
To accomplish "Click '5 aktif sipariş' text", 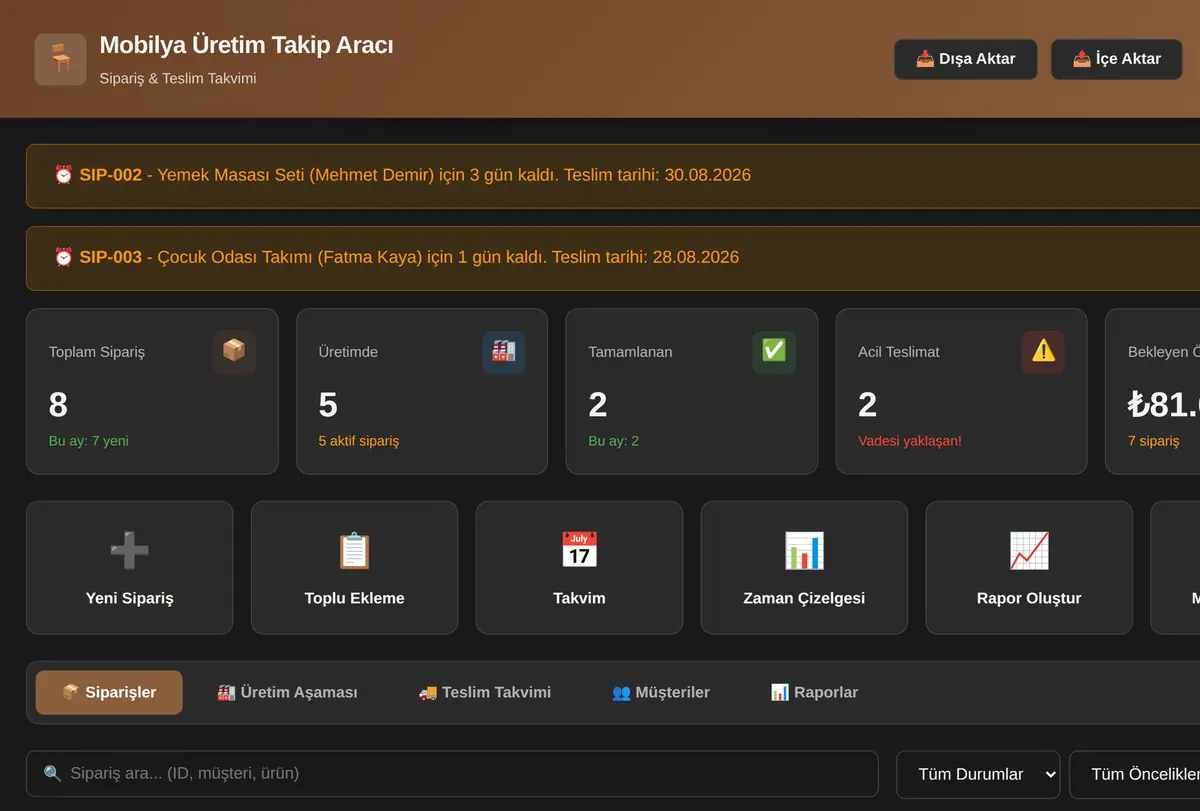I will (x=358, y=440).
